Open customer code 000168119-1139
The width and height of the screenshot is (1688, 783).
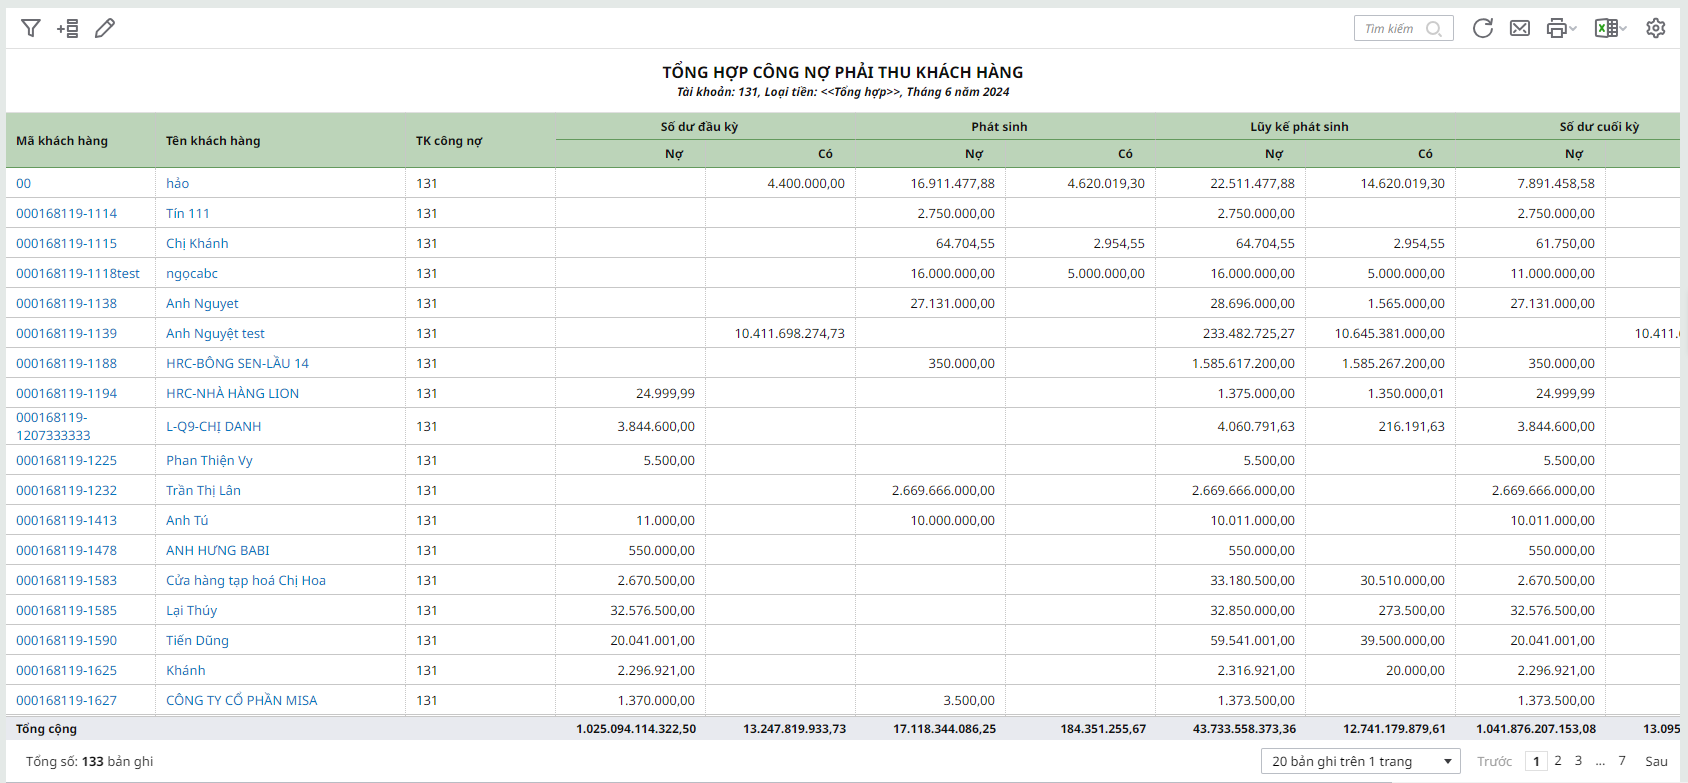(67, 333)
